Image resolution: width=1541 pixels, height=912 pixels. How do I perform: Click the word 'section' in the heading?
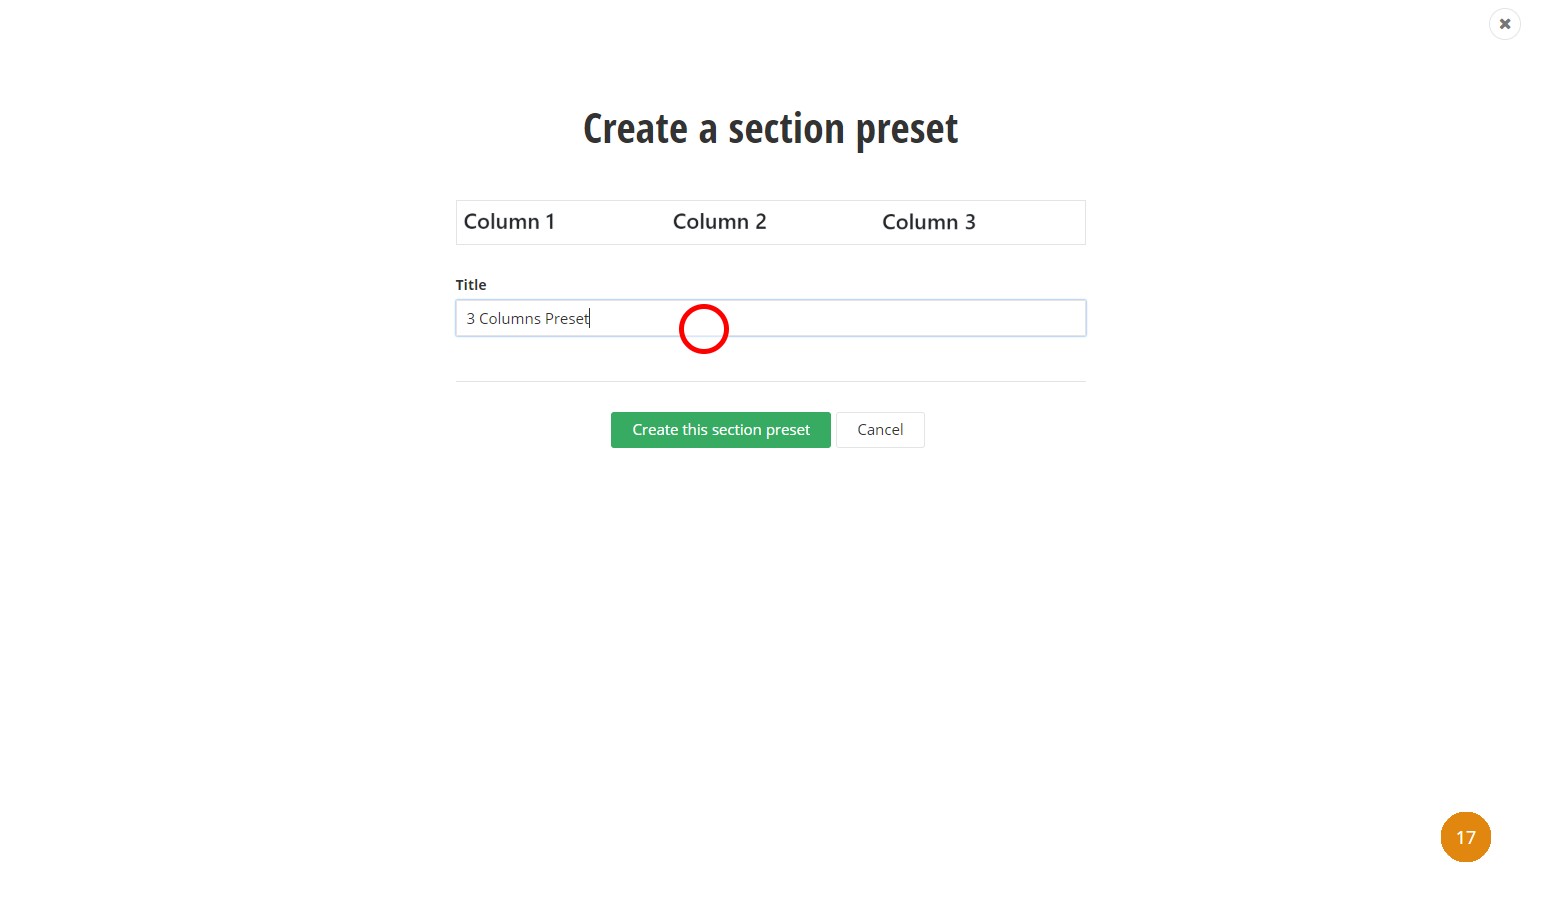click(786, 129)
